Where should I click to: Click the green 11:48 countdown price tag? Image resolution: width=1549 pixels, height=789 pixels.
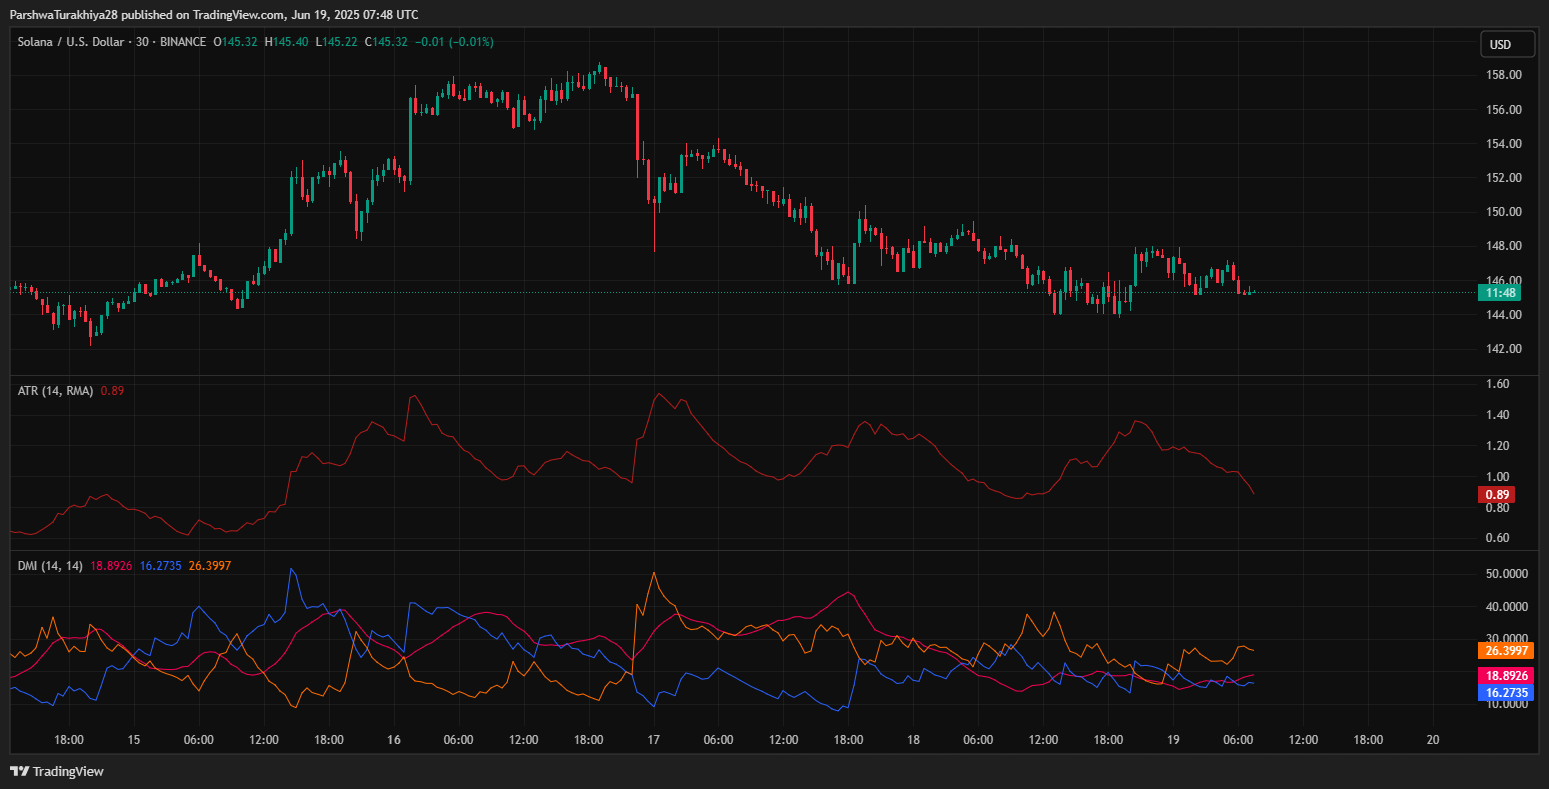click(1498, 293)
